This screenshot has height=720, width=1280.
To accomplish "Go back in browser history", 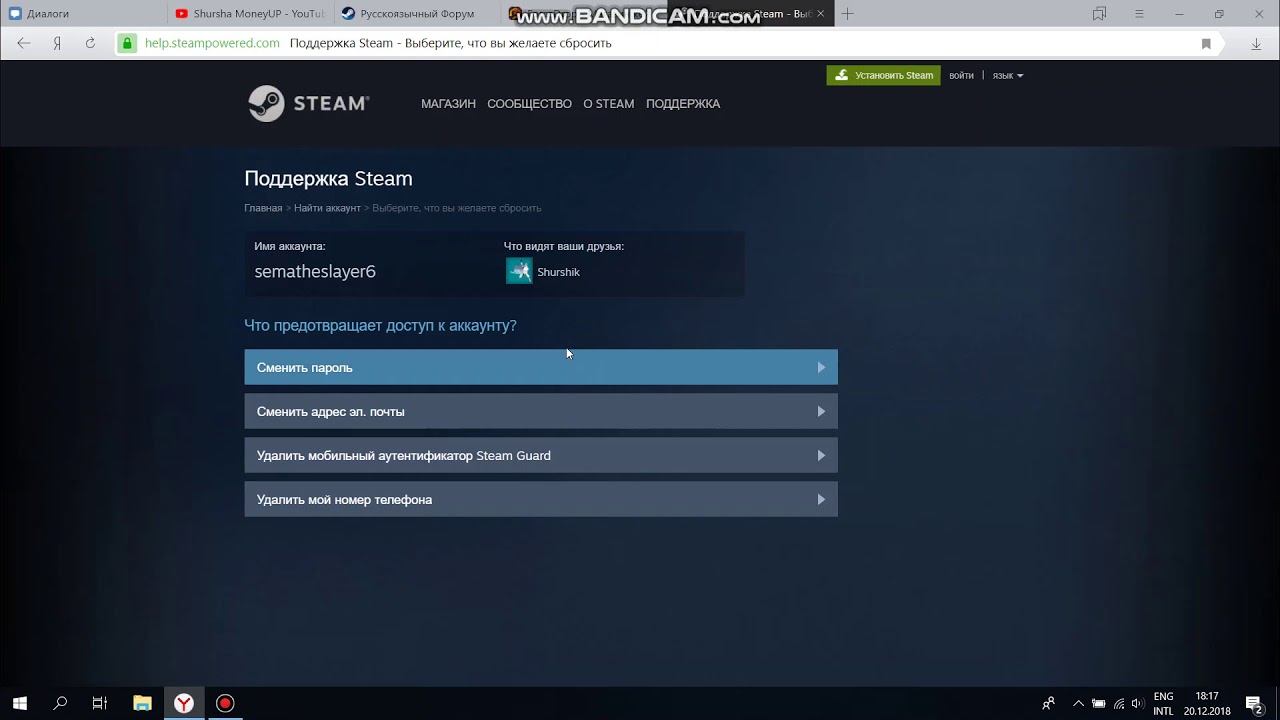I will click(x=24, y=43).
